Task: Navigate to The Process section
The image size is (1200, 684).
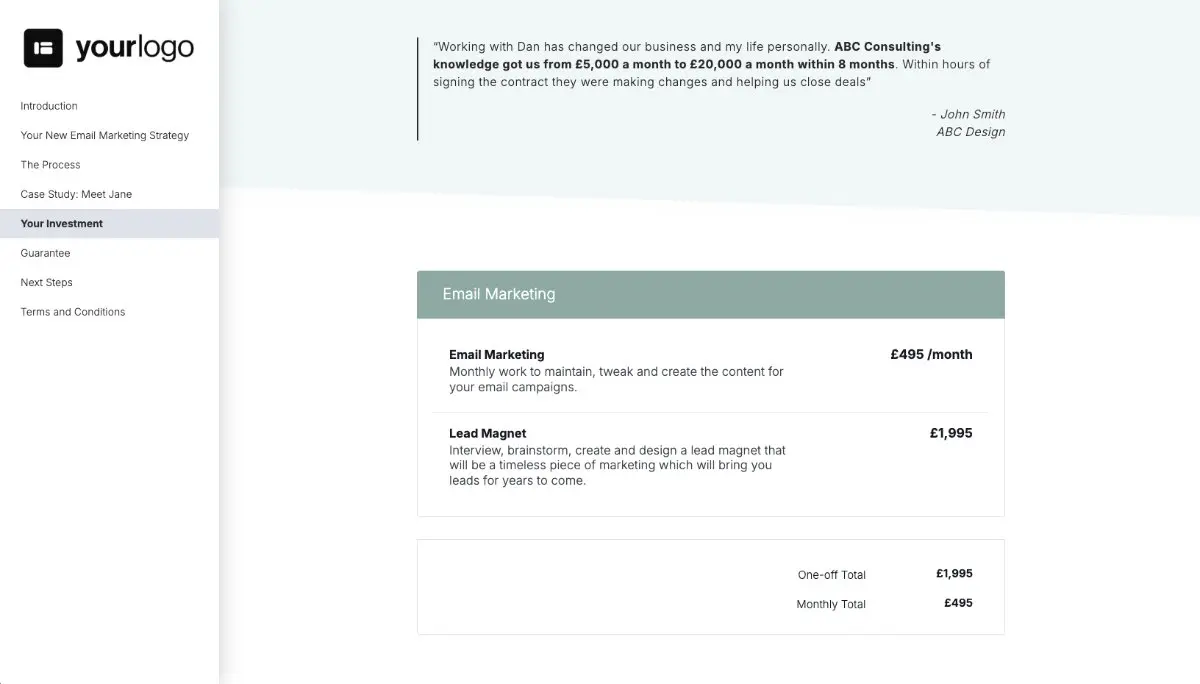Action: [x=50, y=164]
